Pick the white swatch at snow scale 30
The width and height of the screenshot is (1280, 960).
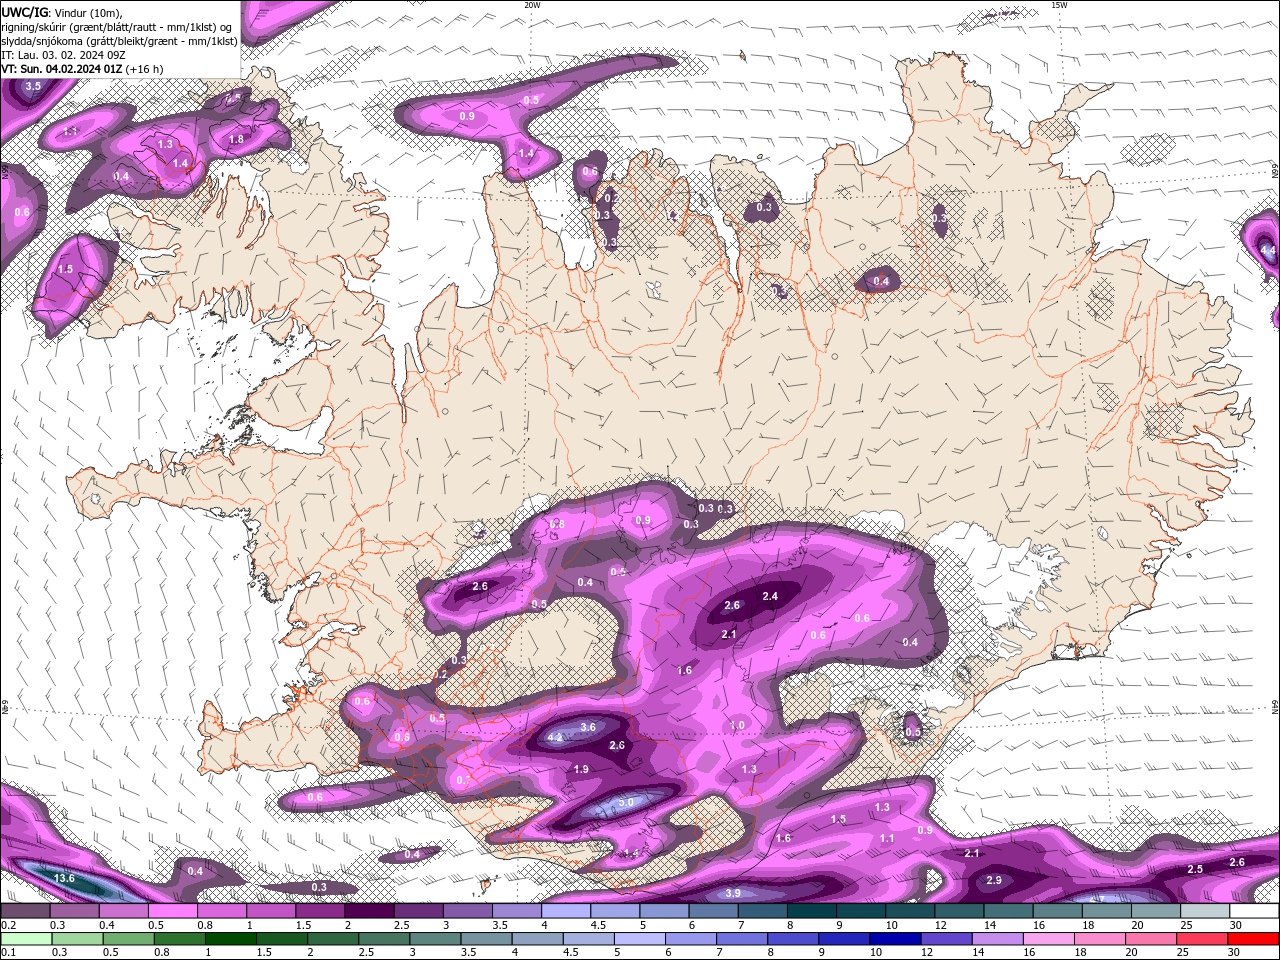pos(1253,911)
